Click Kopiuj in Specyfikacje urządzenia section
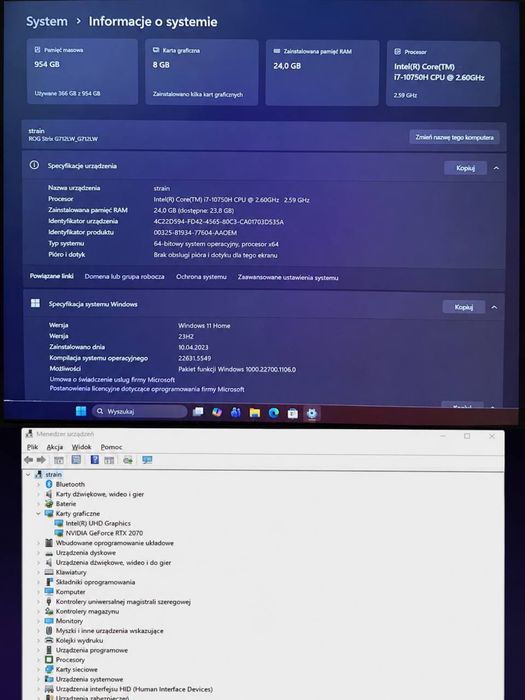This screenshot has width=525, height=700. (x=465, y=168)
